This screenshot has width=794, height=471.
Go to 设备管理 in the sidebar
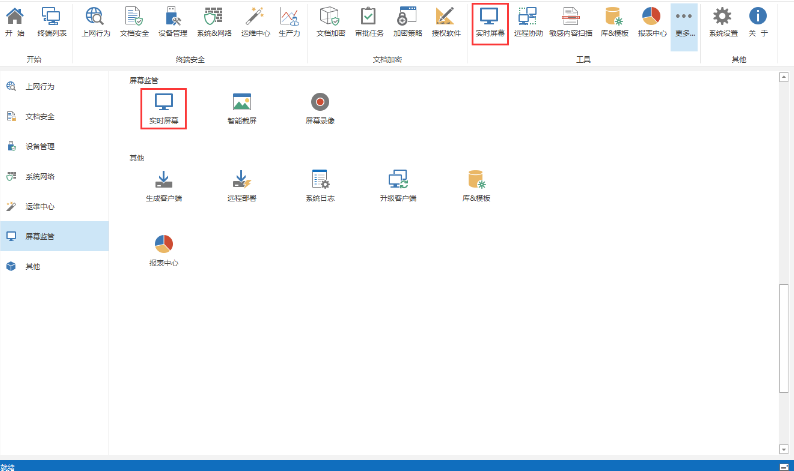[x=40, y=146]
